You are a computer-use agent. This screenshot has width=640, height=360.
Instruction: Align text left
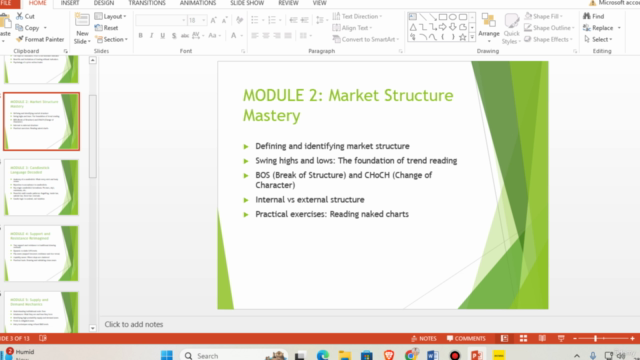(255, 36)
